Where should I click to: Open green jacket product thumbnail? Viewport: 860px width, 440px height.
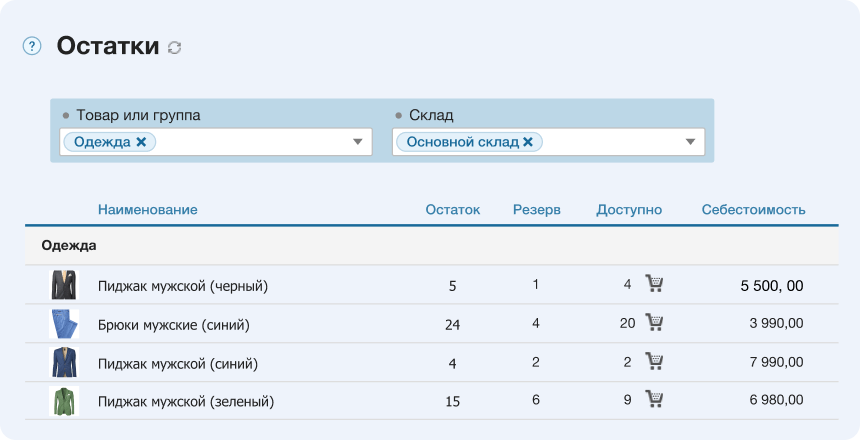tap(64, 401)
